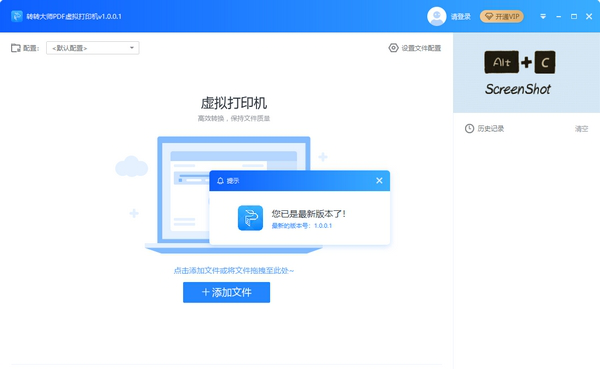Screen dimensions: 600x383
Task: Click the app logo in the title bar
Action: coord(17,16)
